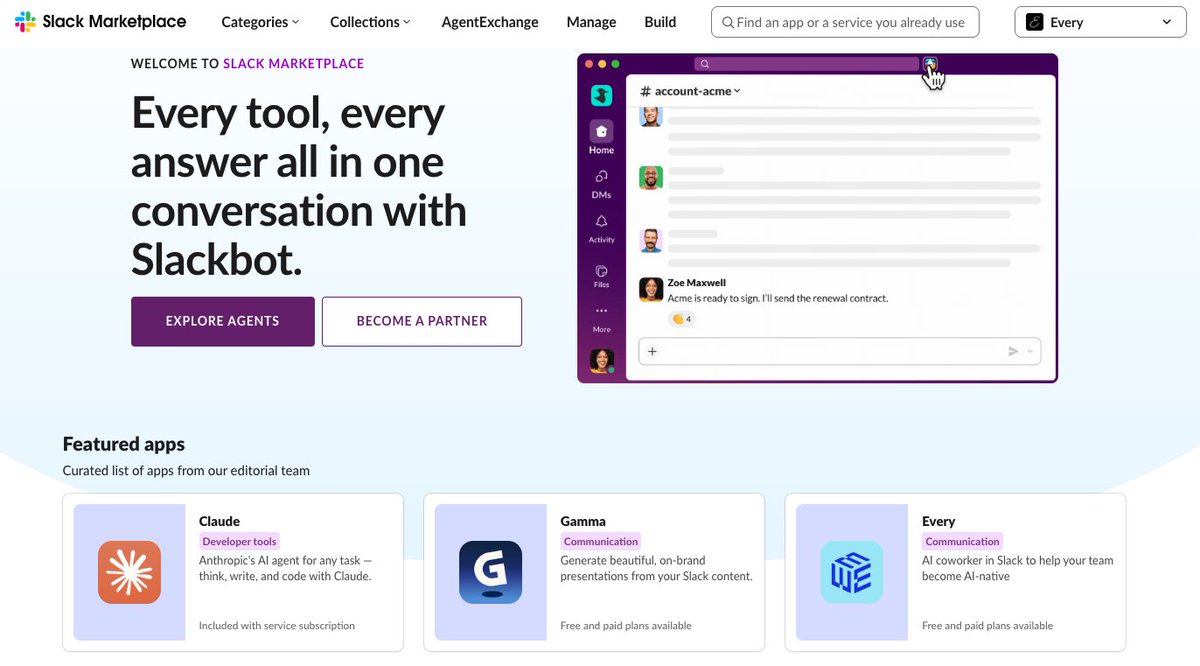Click the Become a Partner button
Screen dimensions: 1200x666
click(x=422, y=321)
